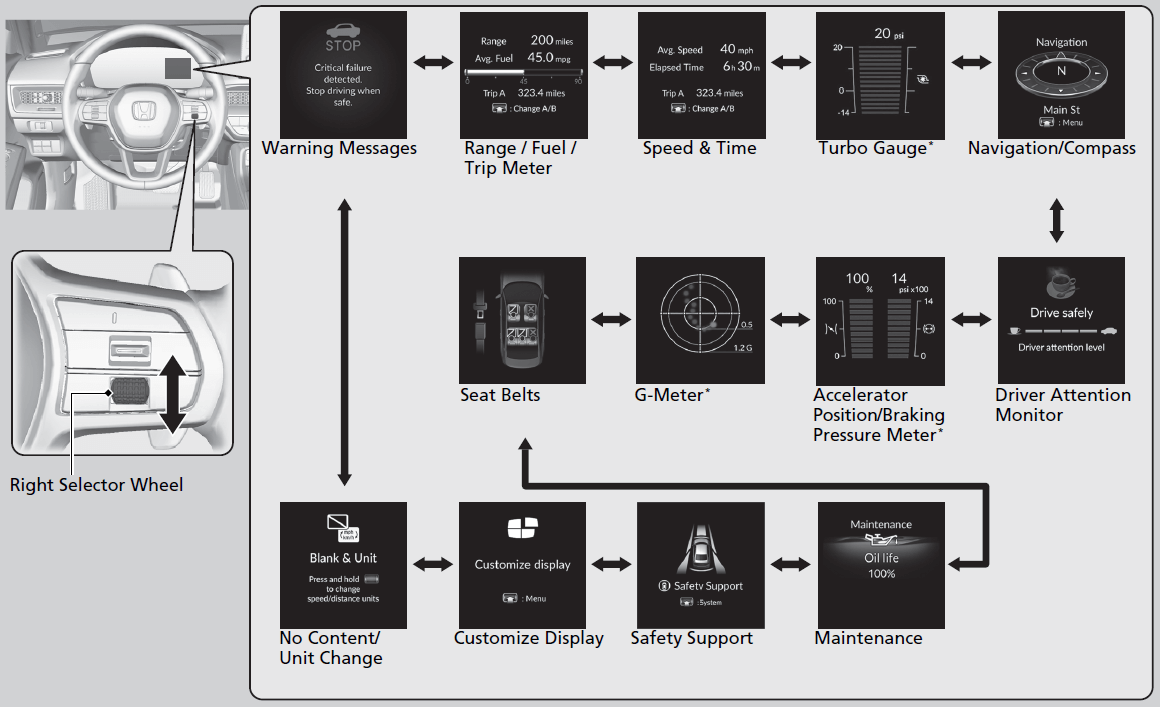Click the Warning Messages screen thumbnail
Image resolution: width=1160 pixels, height=707 pixels.
pyautogui.click(x=343, y=75)
